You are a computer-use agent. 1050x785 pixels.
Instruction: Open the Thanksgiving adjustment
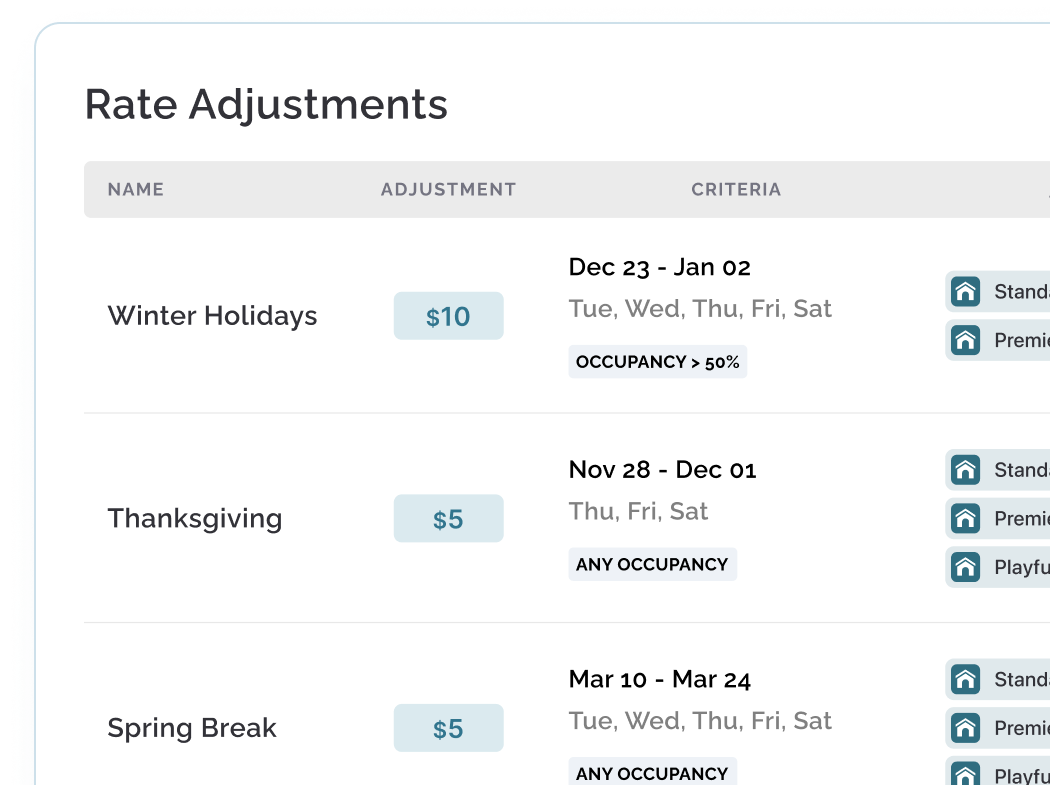click(x=195, y=518)
